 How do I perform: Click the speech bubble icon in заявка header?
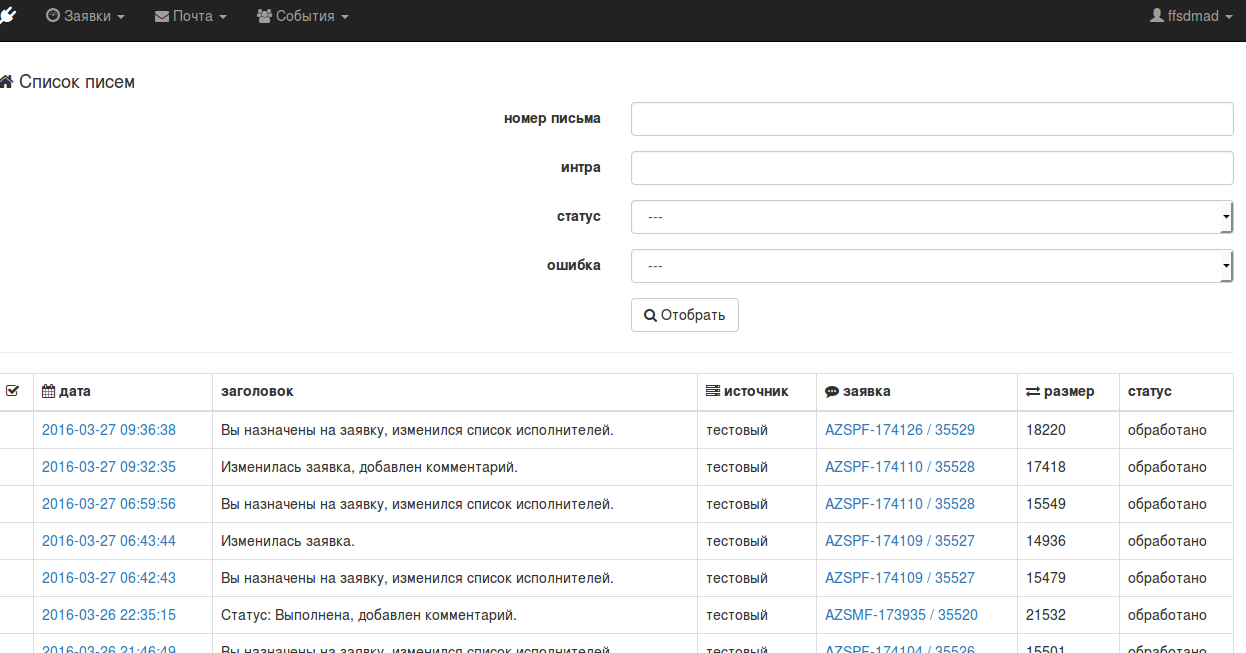click(x=832, y=392)
